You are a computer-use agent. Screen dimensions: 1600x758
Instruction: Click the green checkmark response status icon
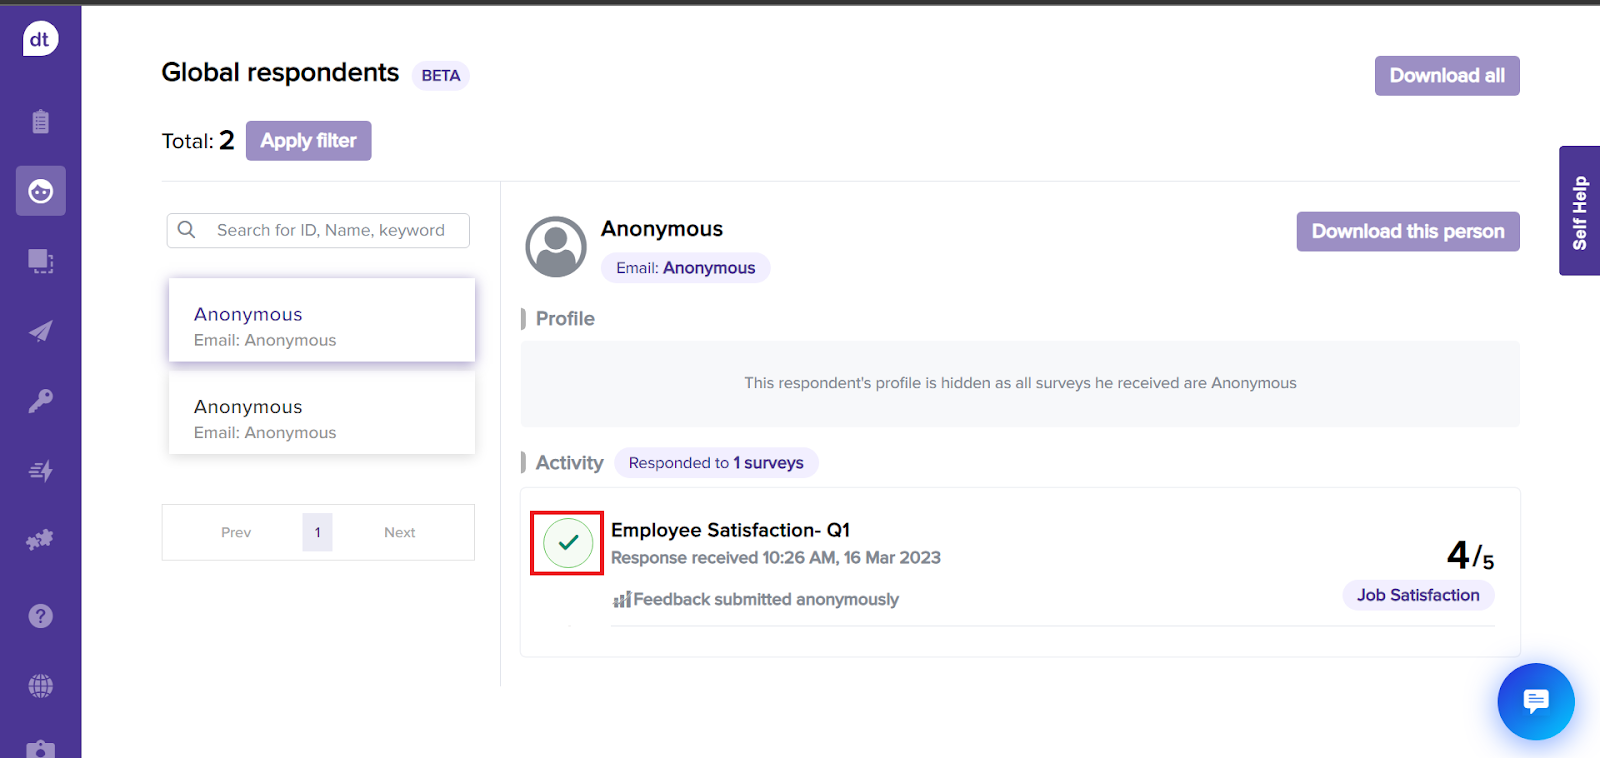[x=568, y=543]
